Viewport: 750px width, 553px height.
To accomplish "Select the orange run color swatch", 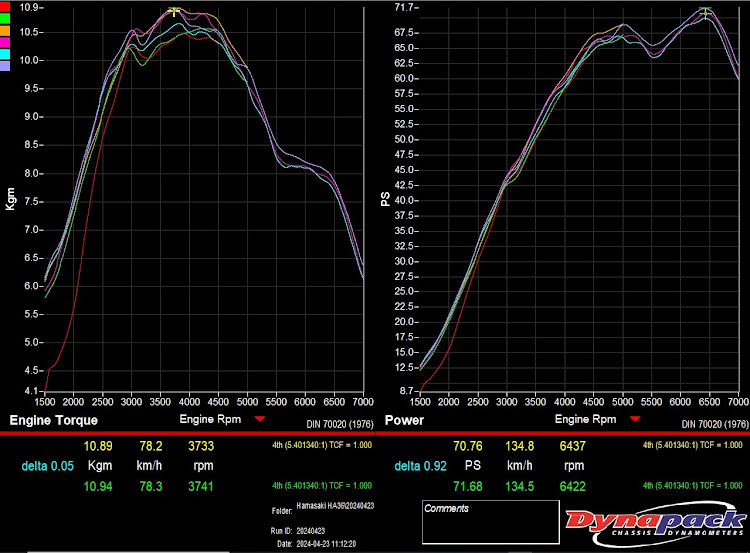I will [x=5, y=31].
